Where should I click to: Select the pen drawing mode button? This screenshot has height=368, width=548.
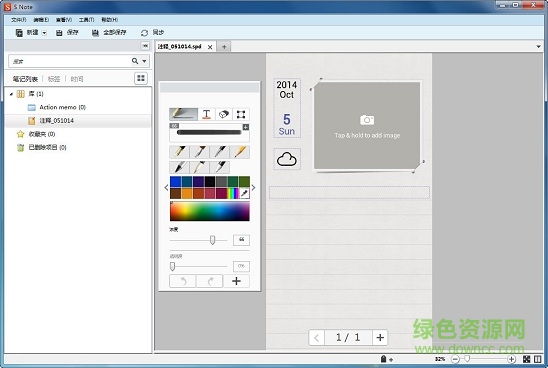(x=183, y=114)
